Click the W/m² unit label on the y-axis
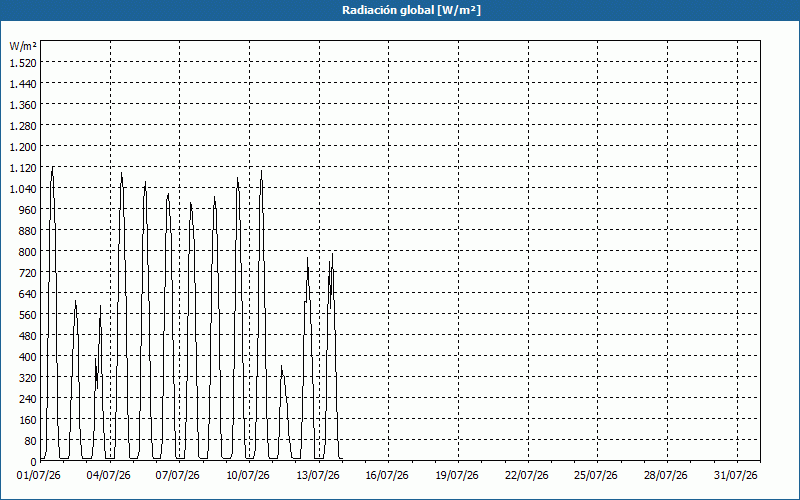800x500 pixels. [23, 46]
